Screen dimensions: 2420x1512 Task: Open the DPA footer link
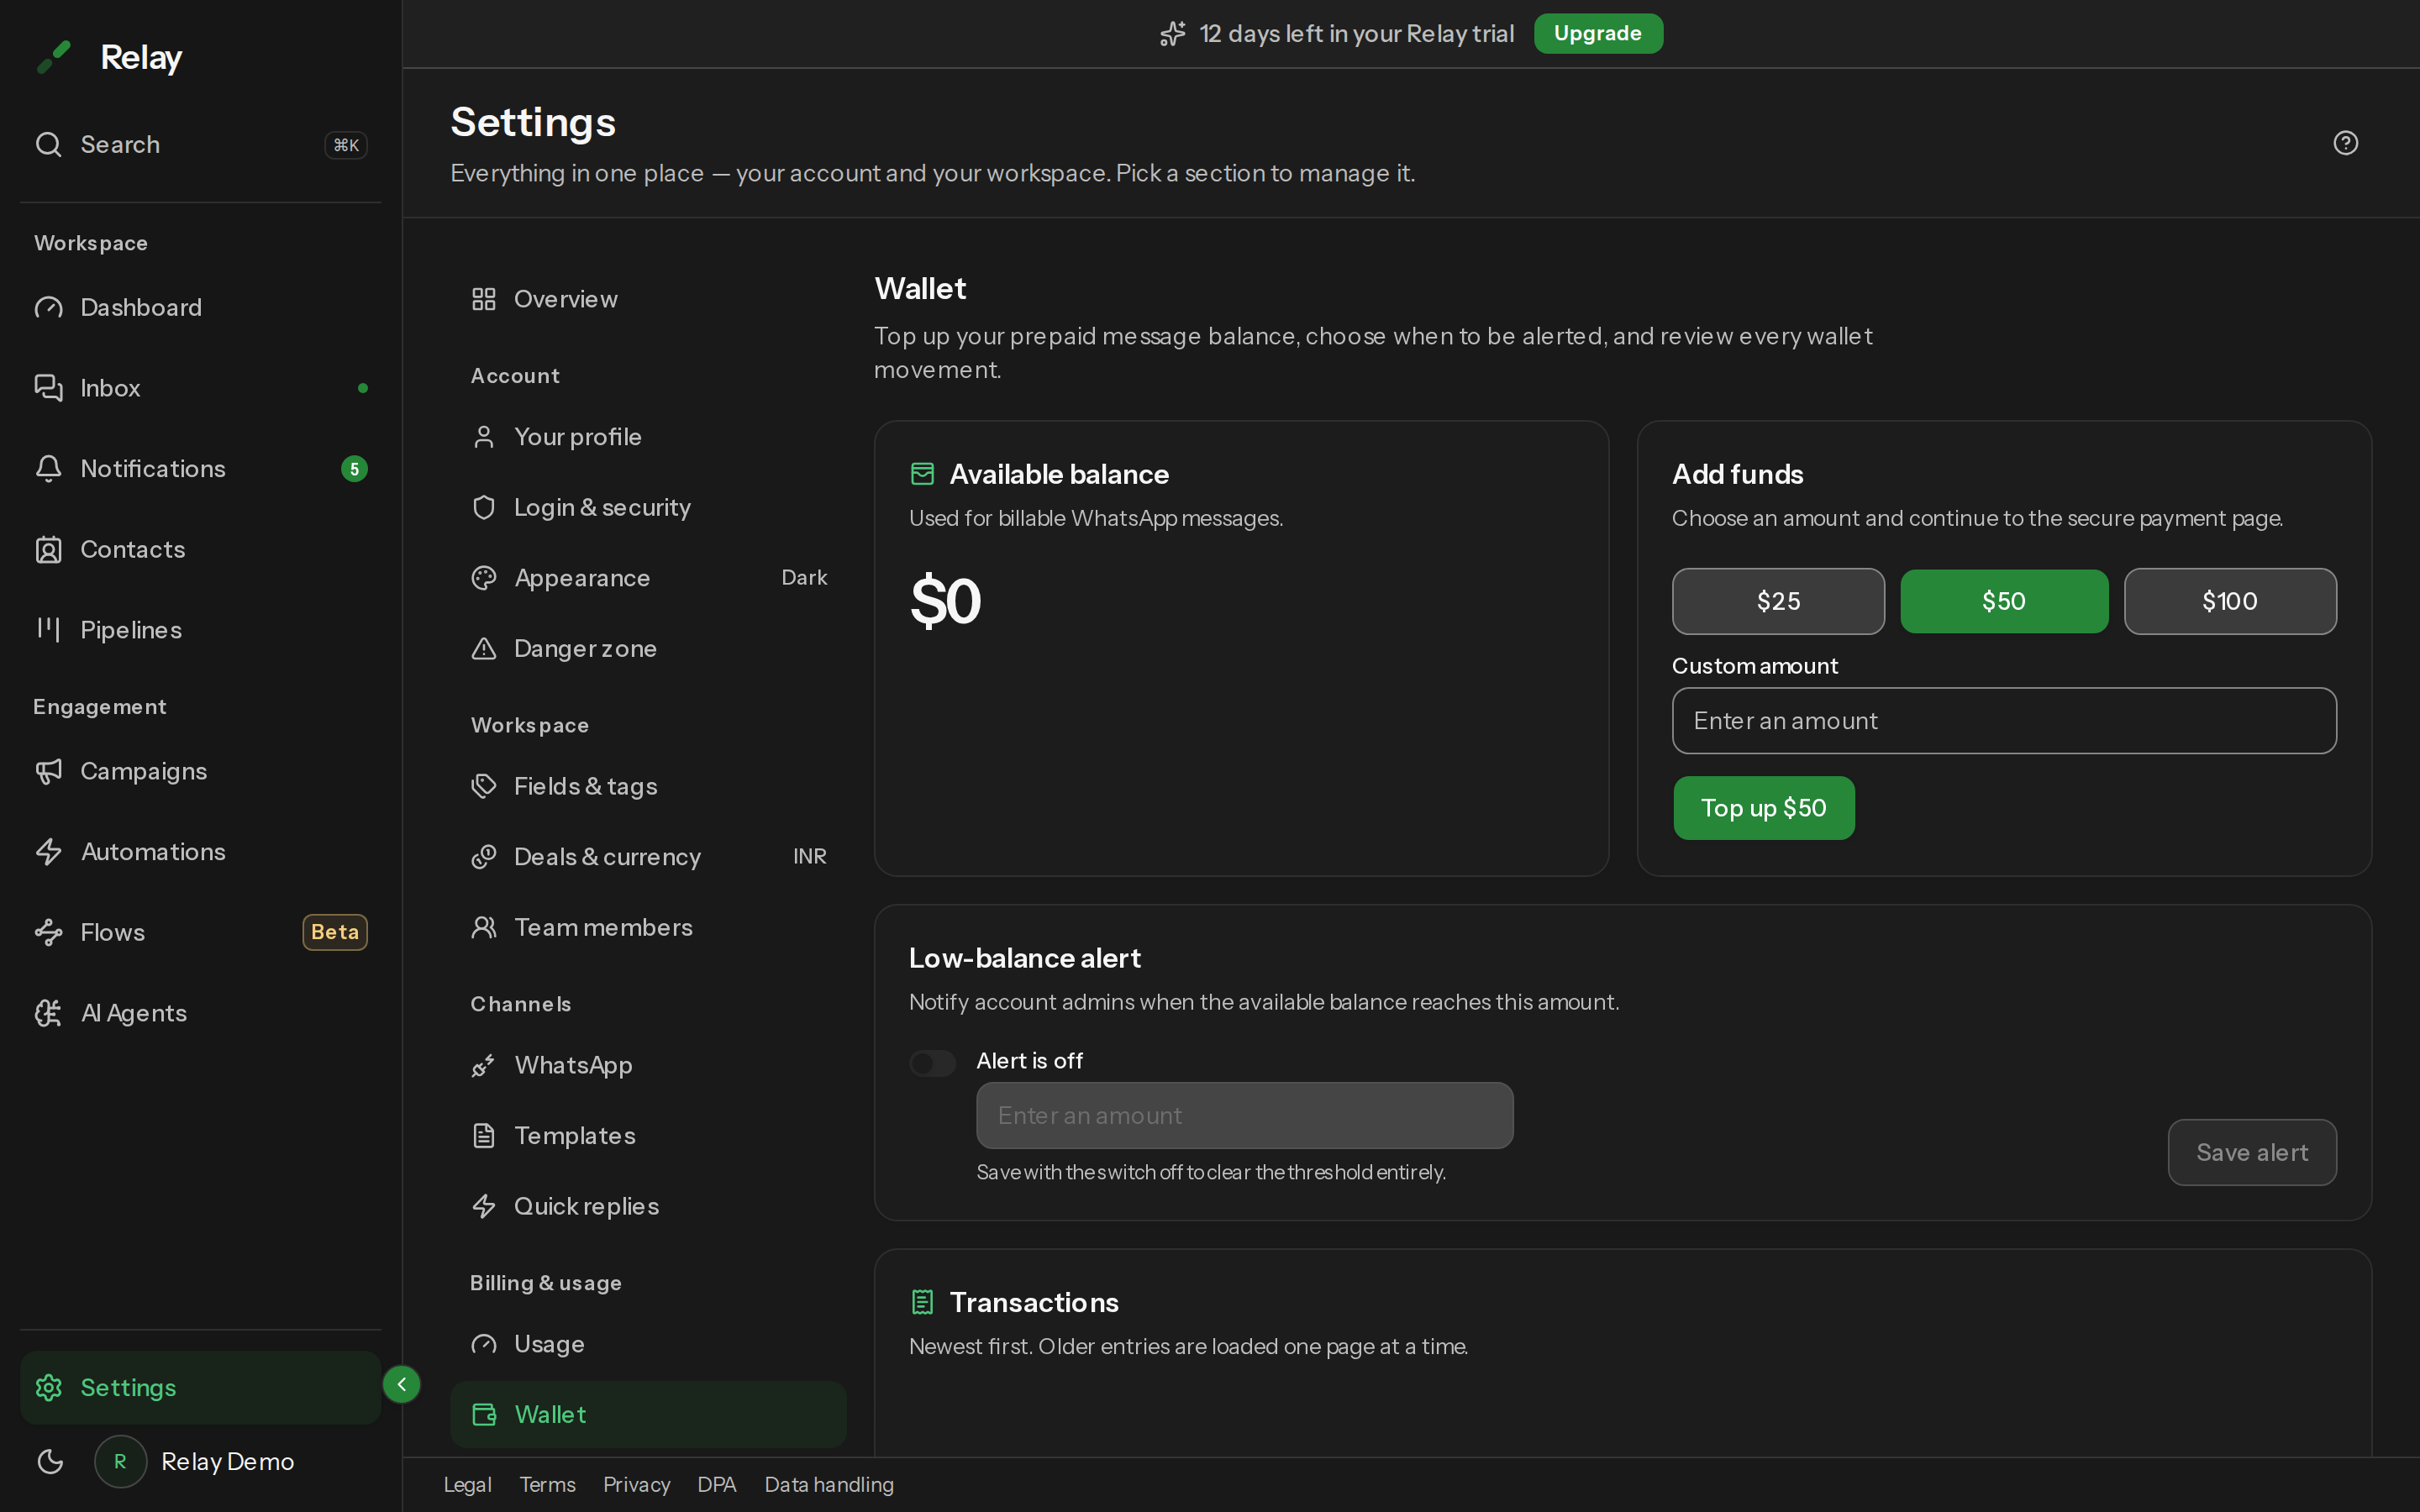click(x=716, y=1485)
